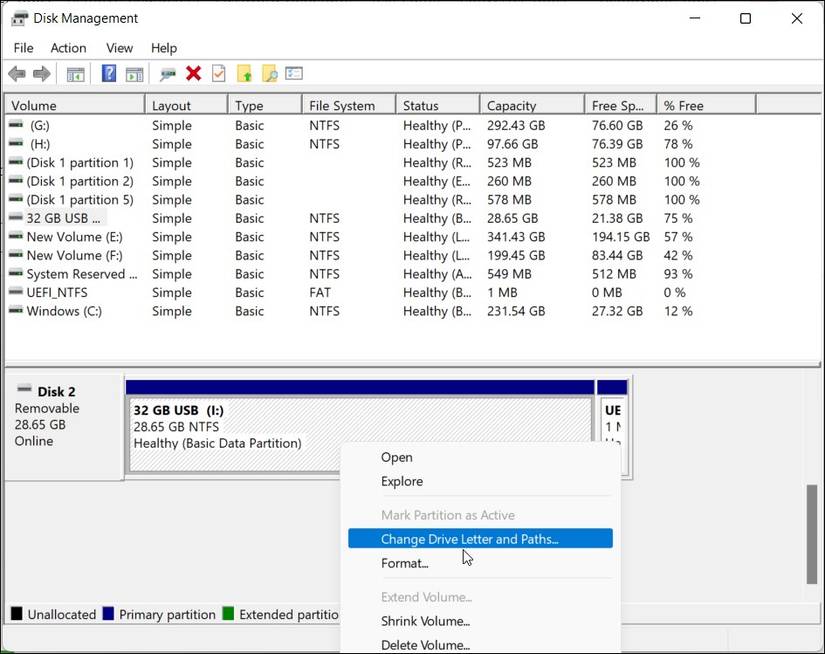The width and height of the screenshot is (825, 654).
Task: Open the View menu
Action: (x=119, y=48)
